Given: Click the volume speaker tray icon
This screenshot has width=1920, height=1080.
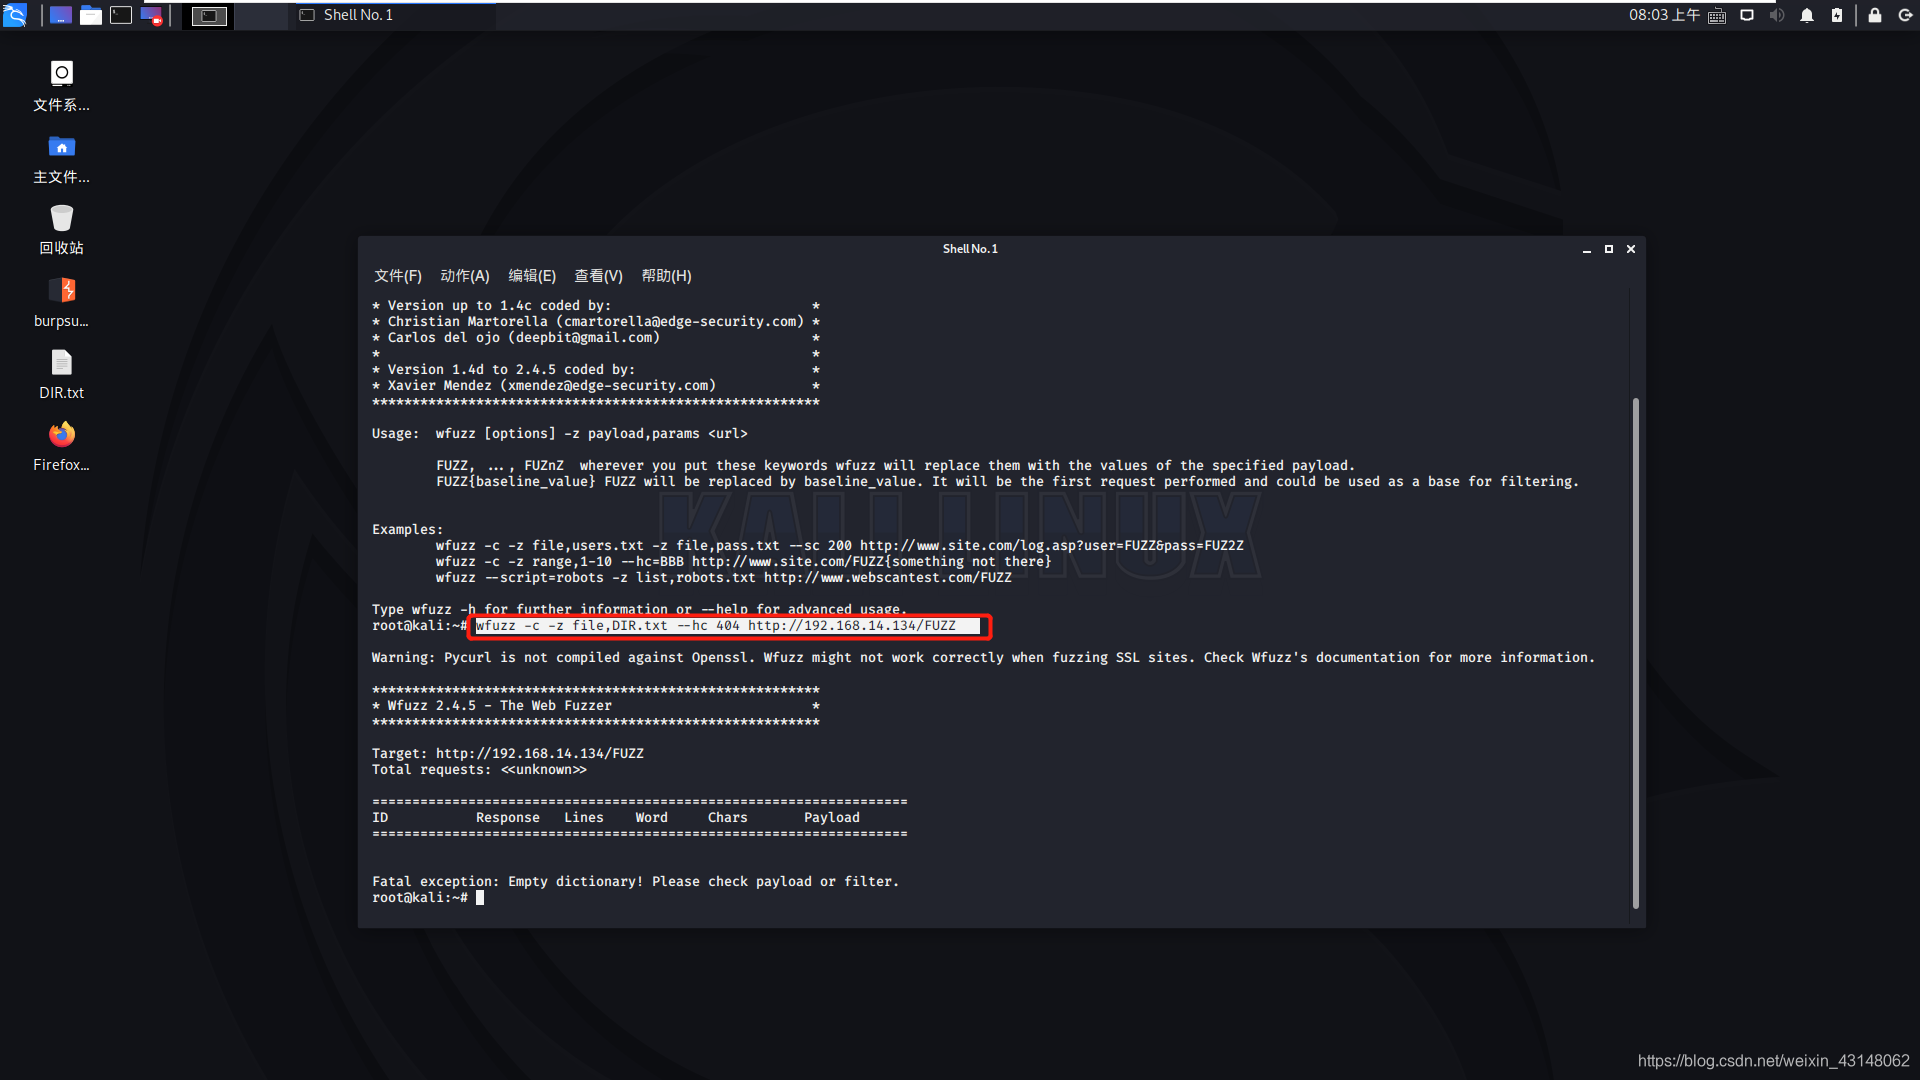Looking at the screenshot, I should (x=1777, y=15).
